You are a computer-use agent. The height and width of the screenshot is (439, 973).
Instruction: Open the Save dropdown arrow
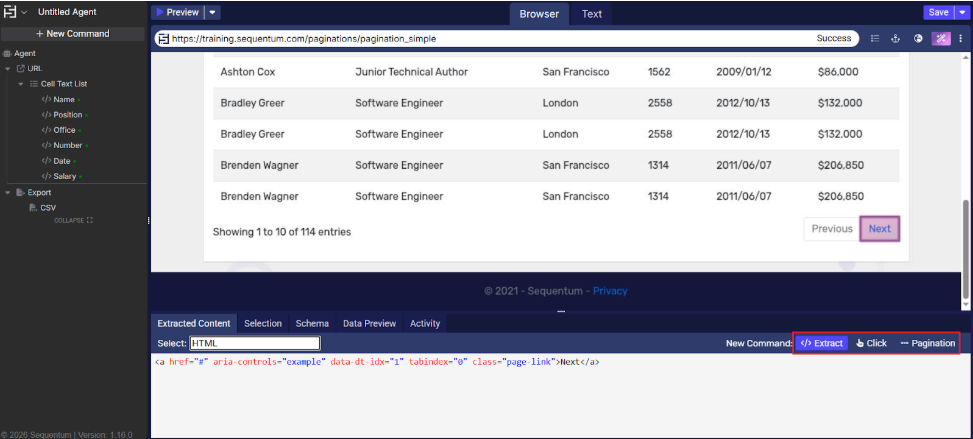pos(964,12)
